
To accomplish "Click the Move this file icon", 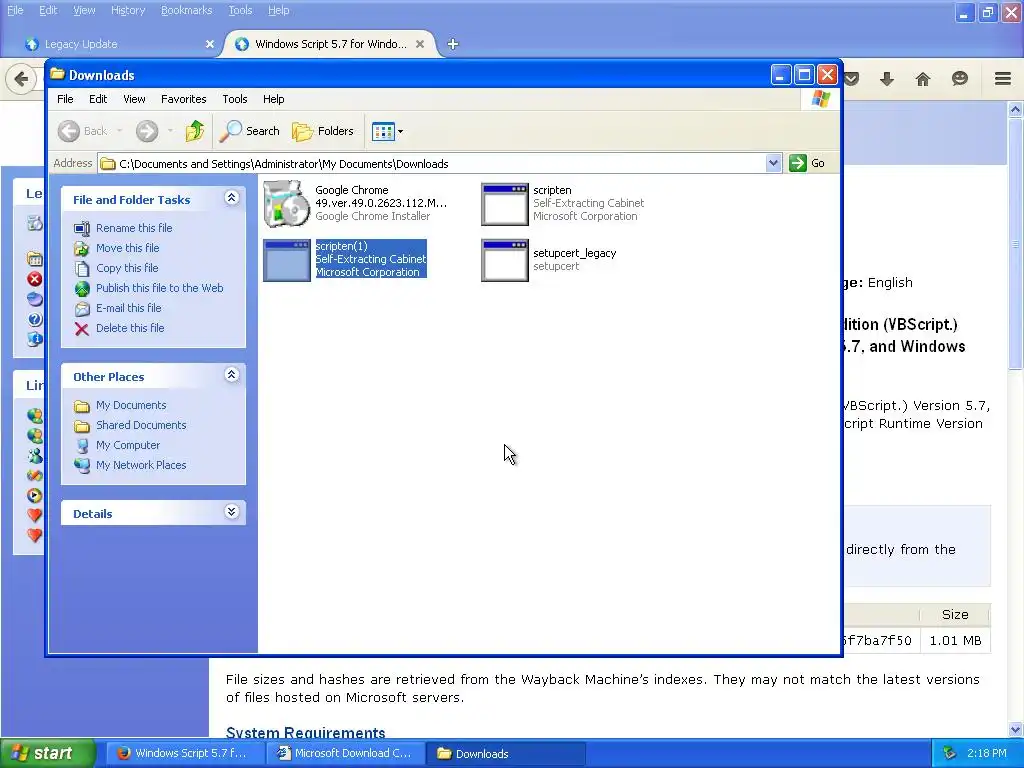I will click(x=82, y=248).
